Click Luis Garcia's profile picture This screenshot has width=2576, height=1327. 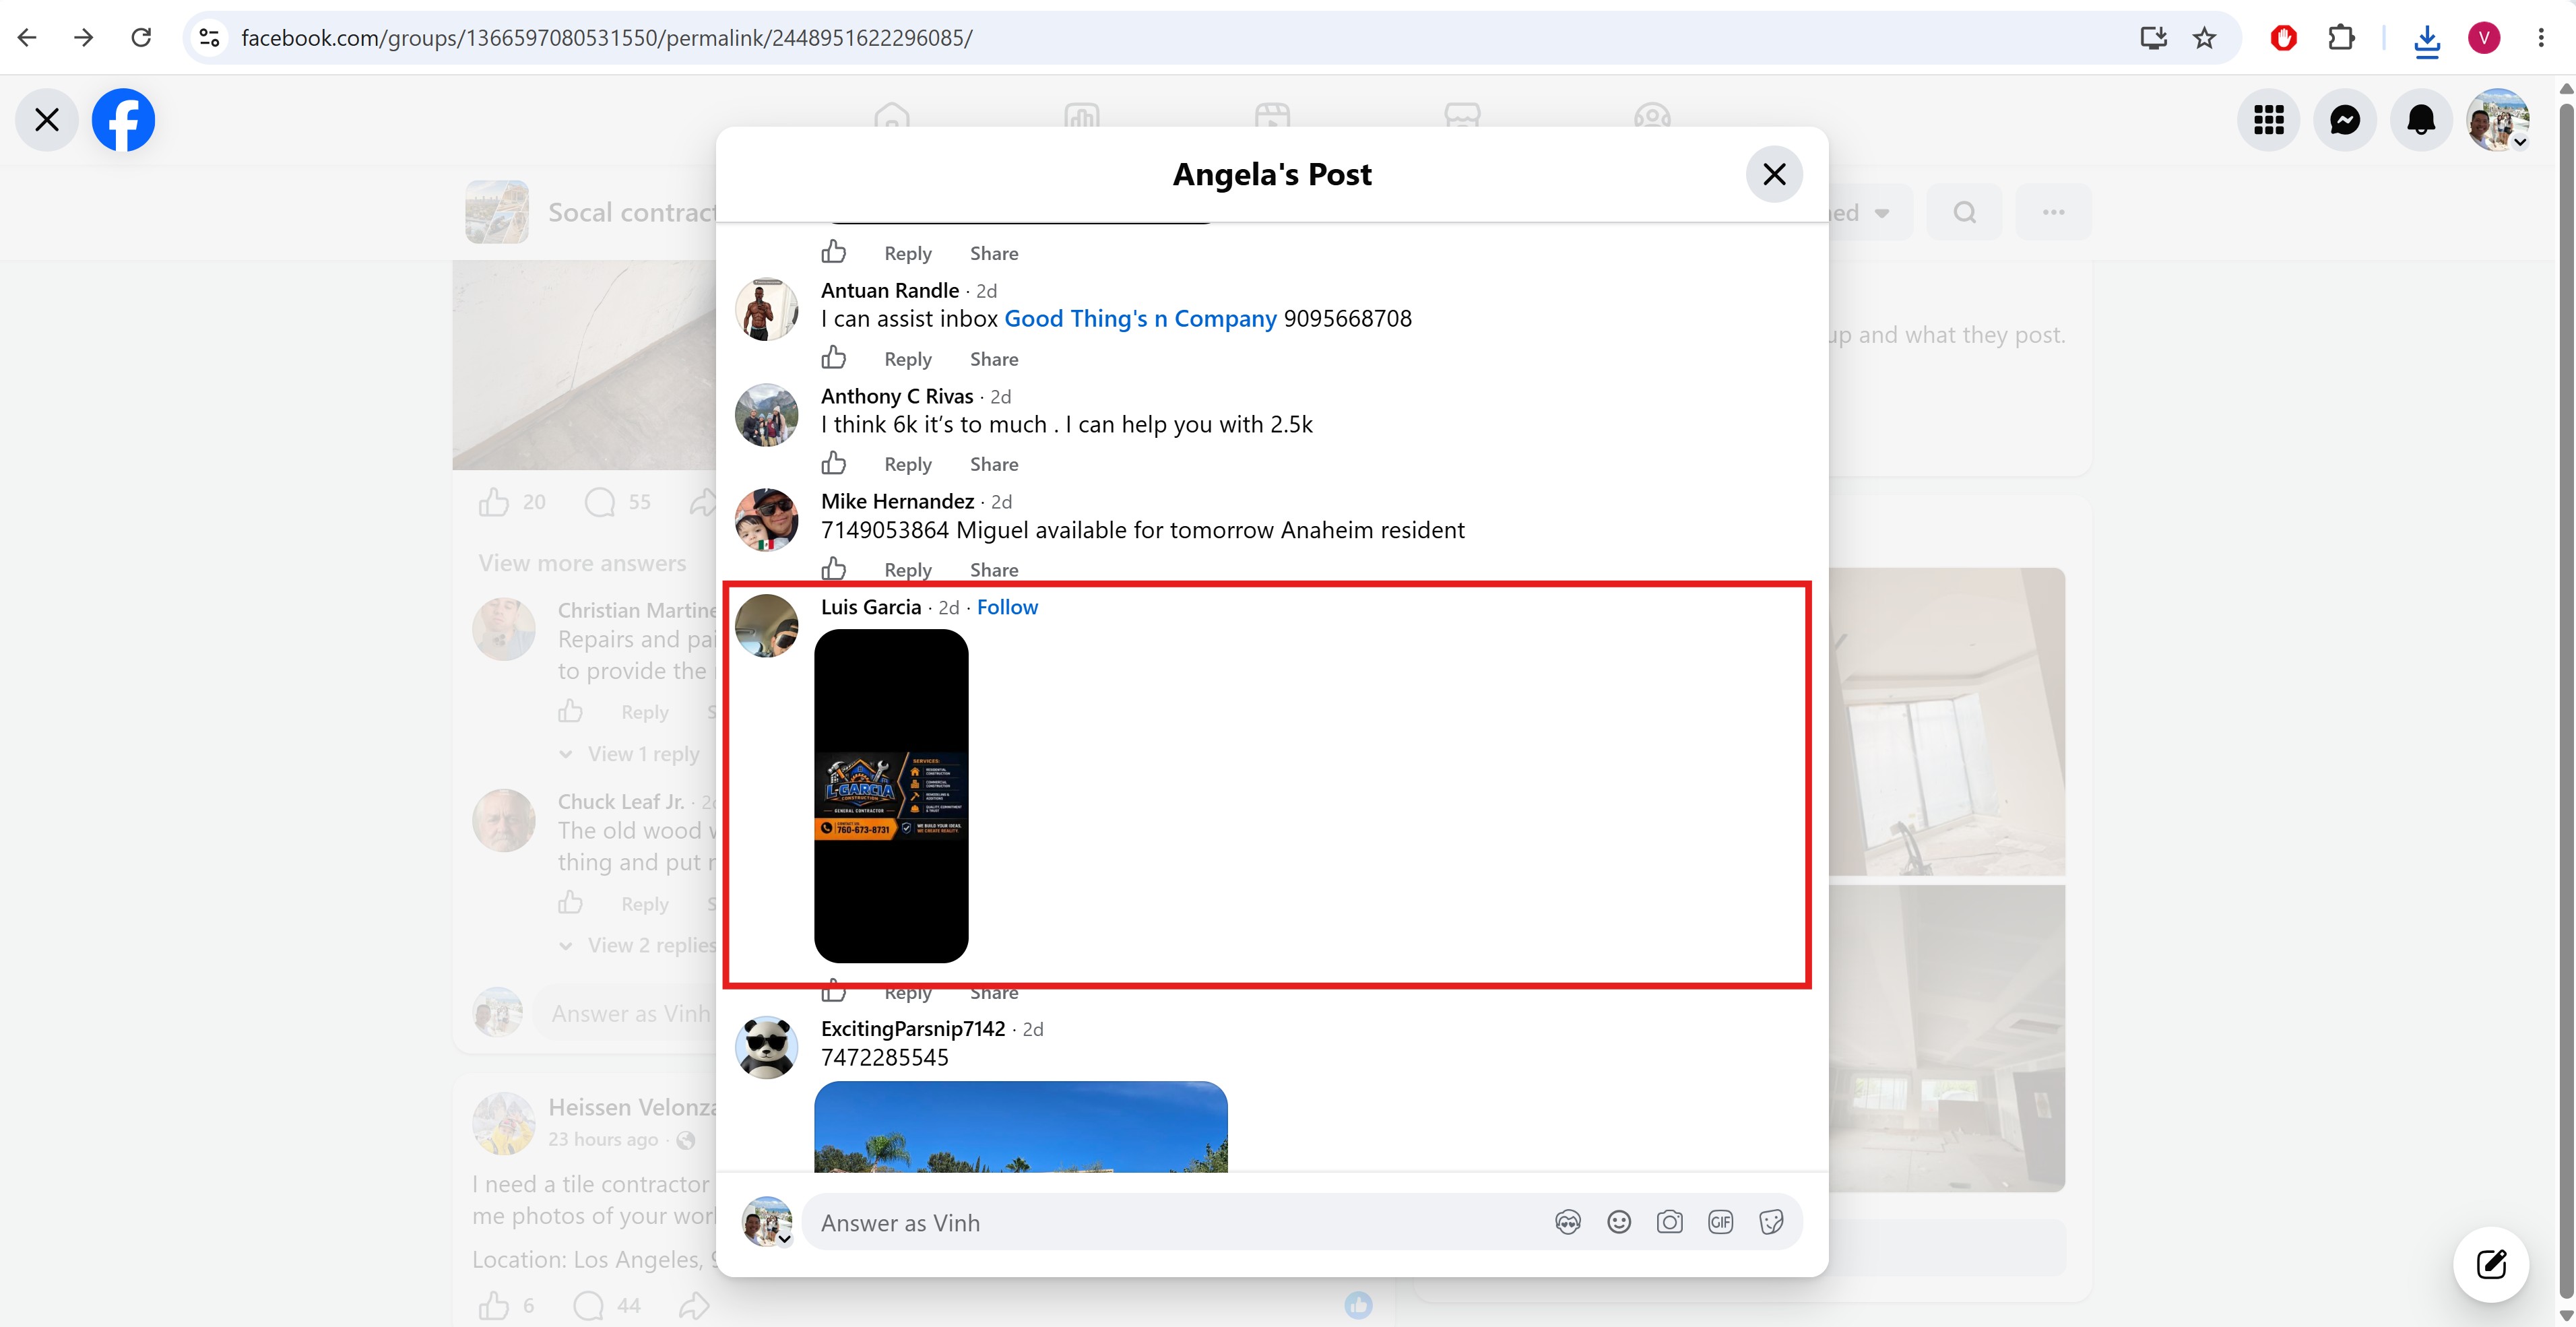767,626
